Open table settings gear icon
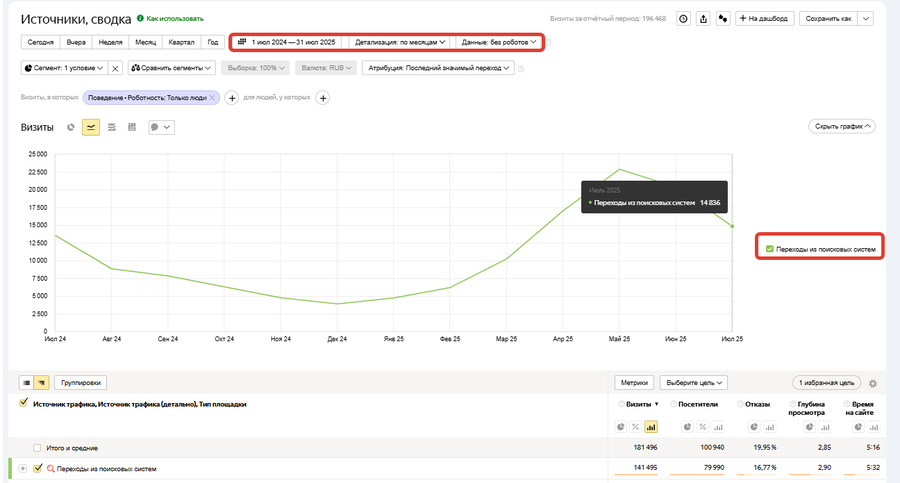The height and width of the screenshot is (483, 900). [x=872, y=383]
